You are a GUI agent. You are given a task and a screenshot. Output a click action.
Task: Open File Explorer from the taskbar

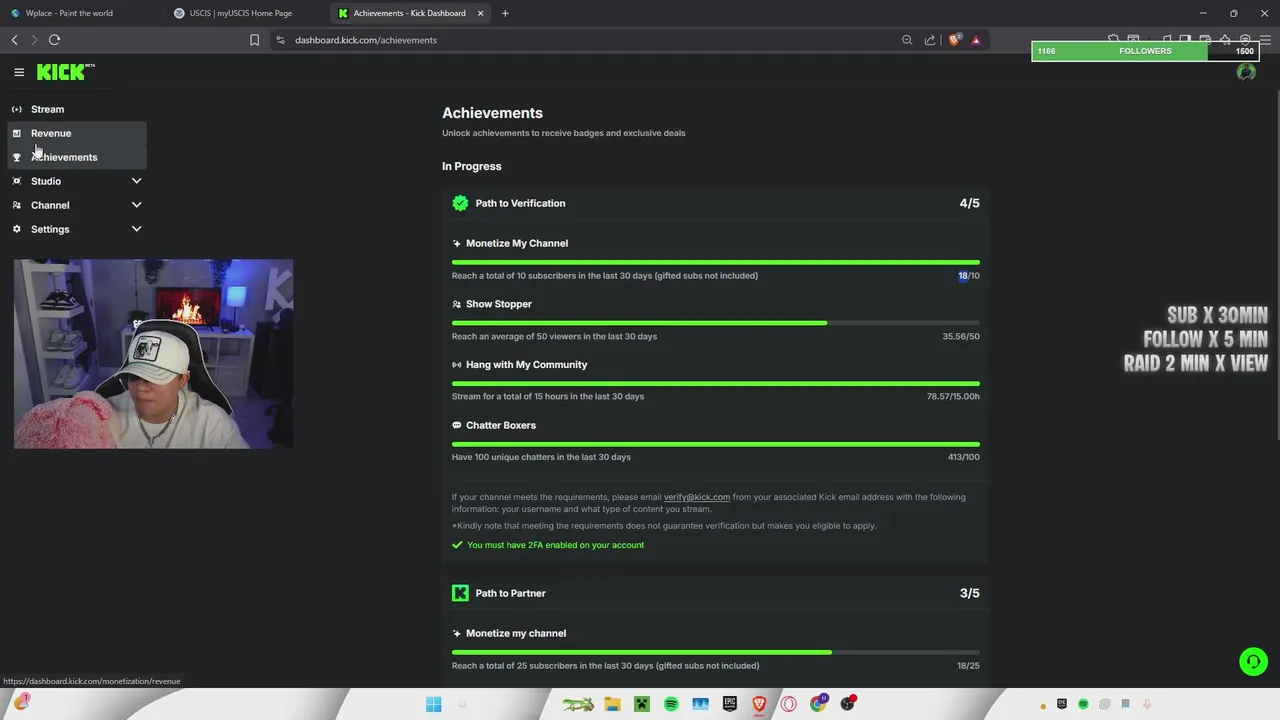point(612,704)
